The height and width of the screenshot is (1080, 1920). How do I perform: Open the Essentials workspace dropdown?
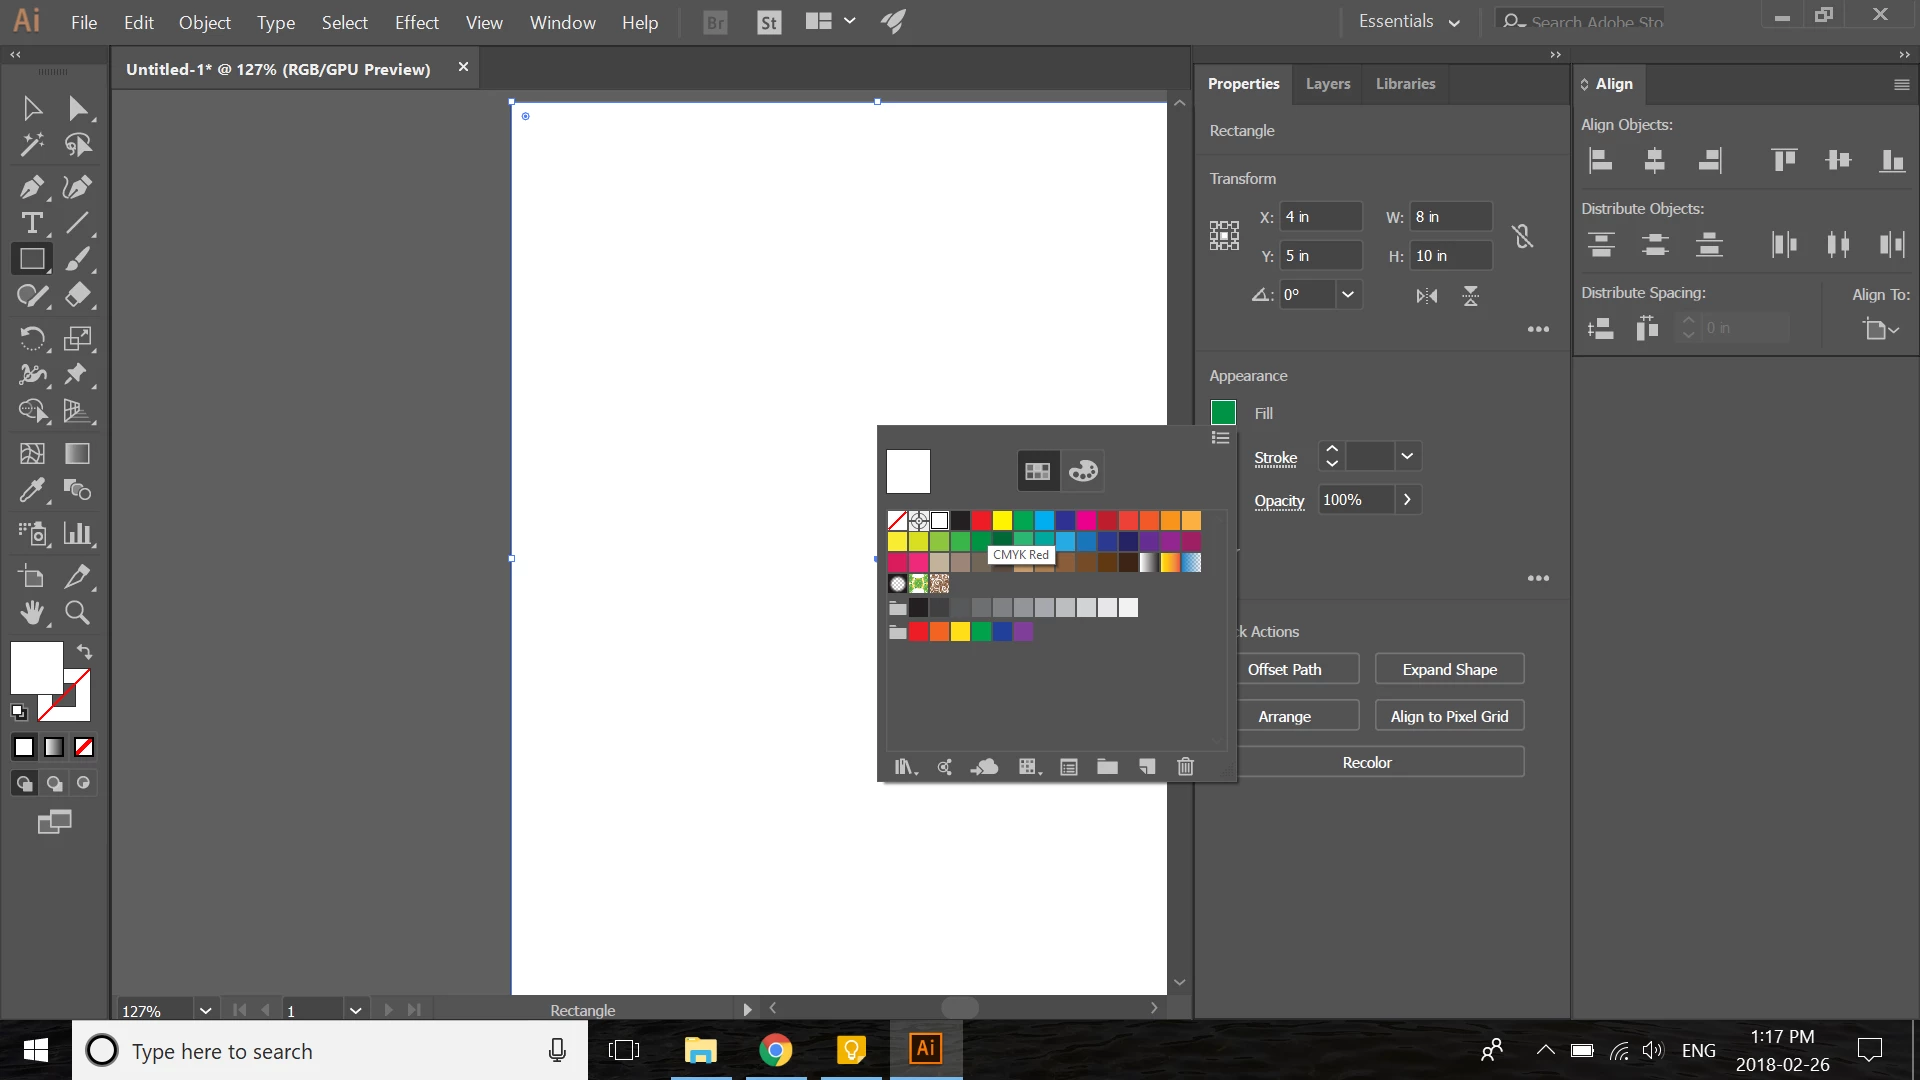[x=1409, y=21]
